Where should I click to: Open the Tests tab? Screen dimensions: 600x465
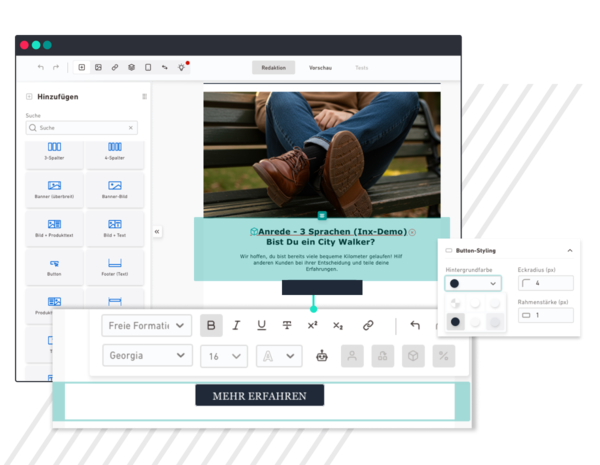pos(362,68)
